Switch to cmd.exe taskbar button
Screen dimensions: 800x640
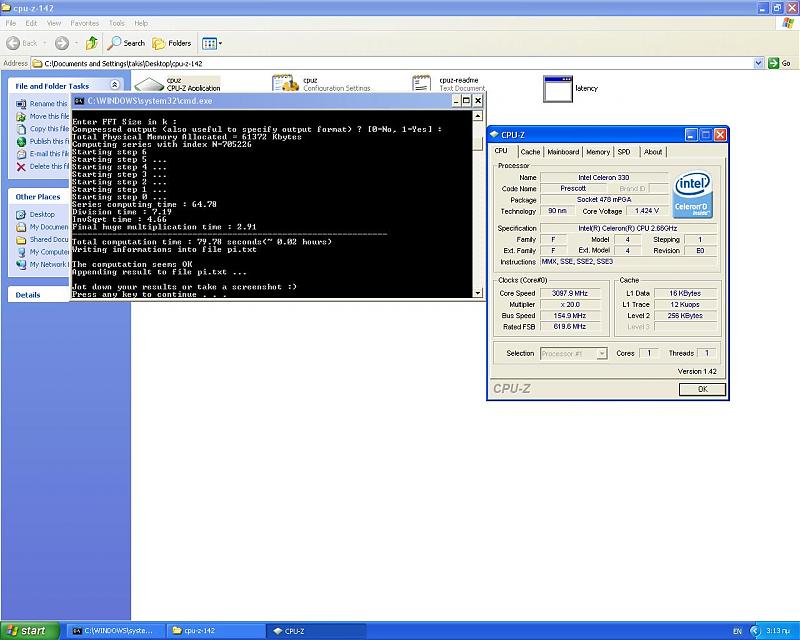click(115, 631)
